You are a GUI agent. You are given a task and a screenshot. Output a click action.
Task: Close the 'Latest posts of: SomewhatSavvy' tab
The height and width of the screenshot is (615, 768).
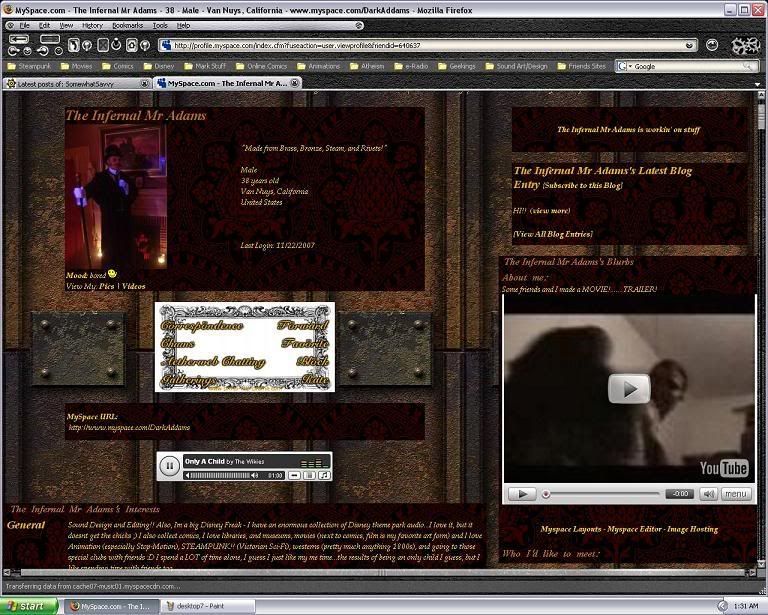tap(144, 84)
